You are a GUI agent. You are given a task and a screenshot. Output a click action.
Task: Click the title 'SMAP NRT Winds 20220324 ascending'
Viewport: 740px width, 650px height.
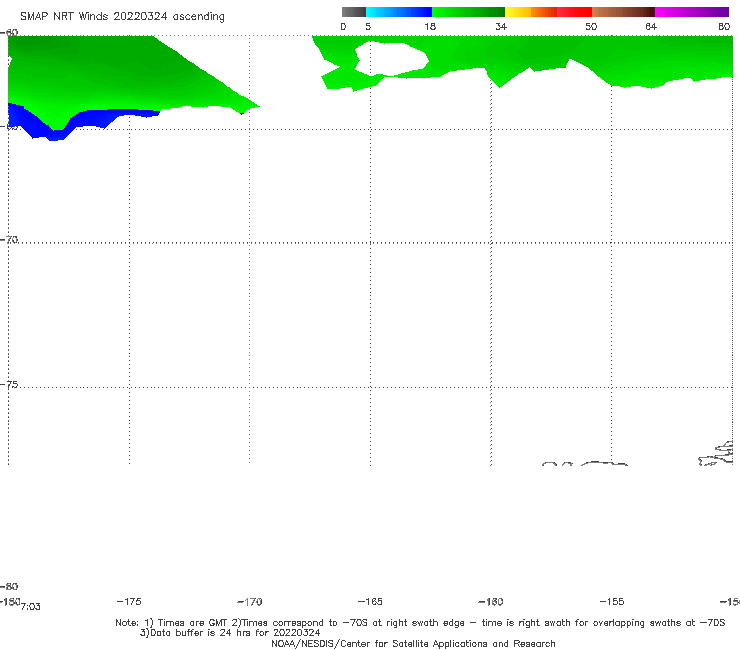coord(122,17)
